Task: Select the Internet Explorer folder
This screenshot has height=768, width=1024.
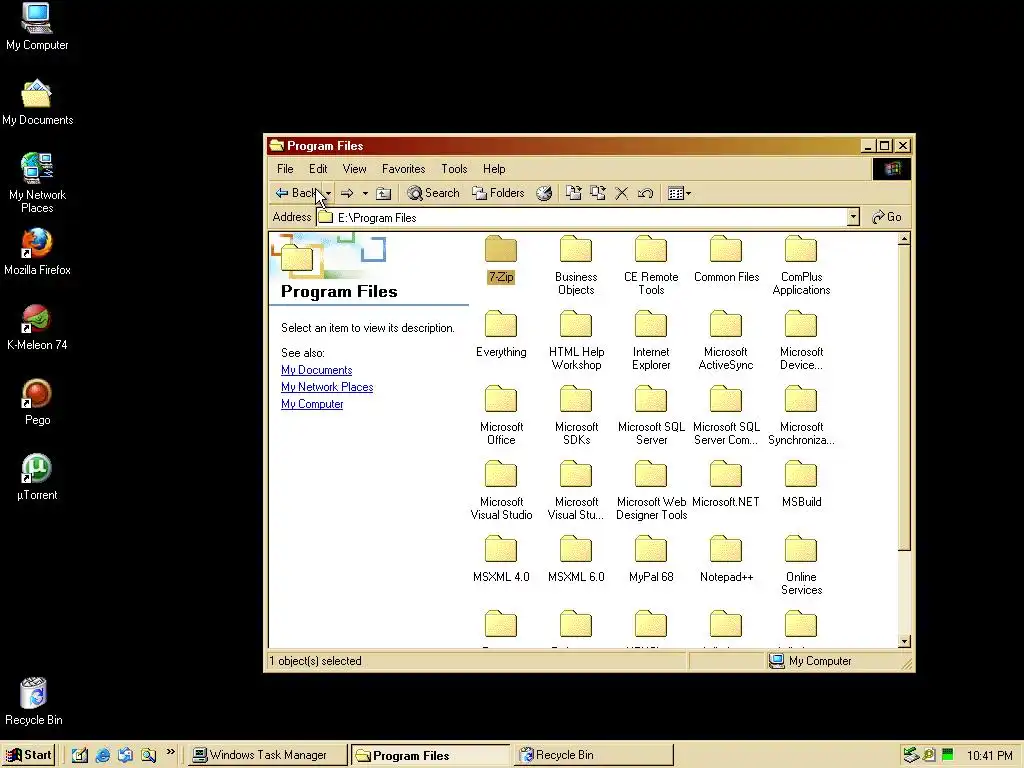Action: coord(651,340)
